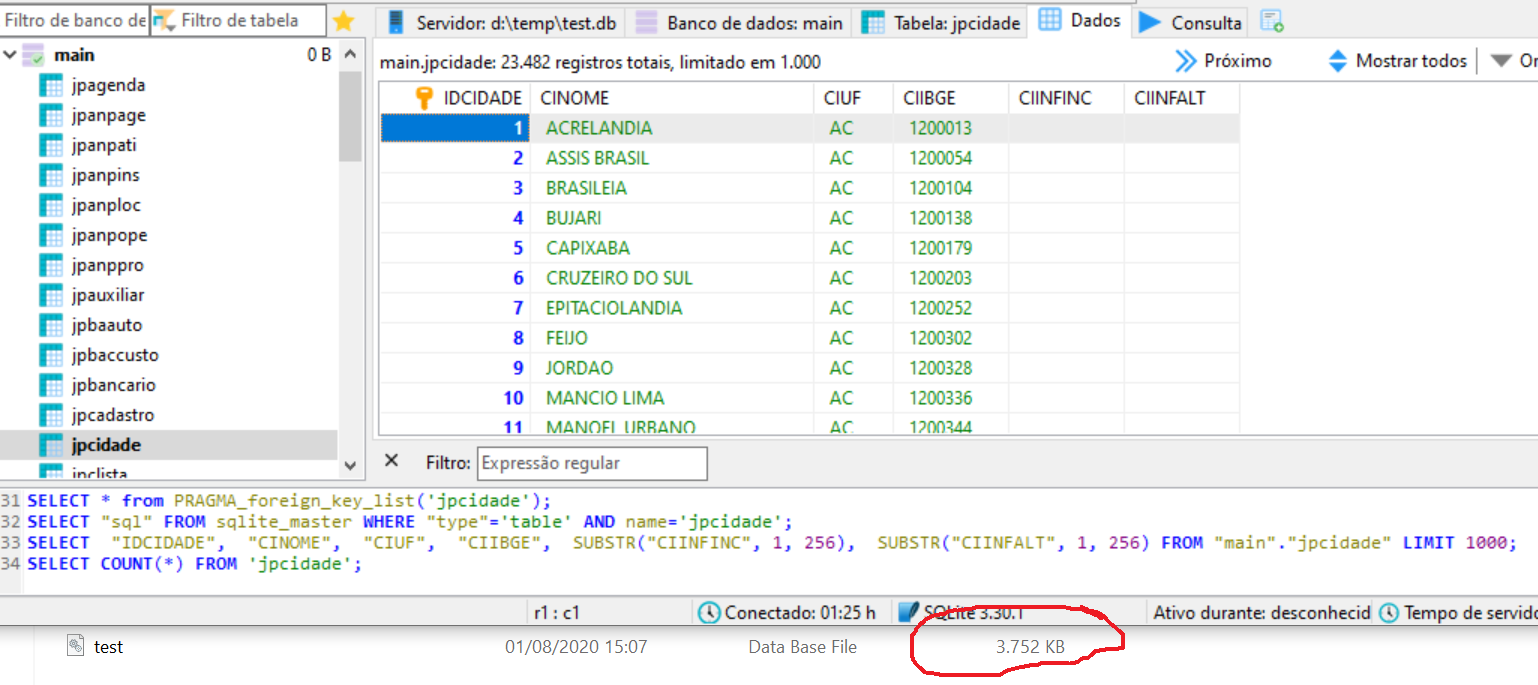The width and height of the screenshot is (1538, 685).
Task: Sort by clicking the CINOME column header
Action: (x=574, y=98)
